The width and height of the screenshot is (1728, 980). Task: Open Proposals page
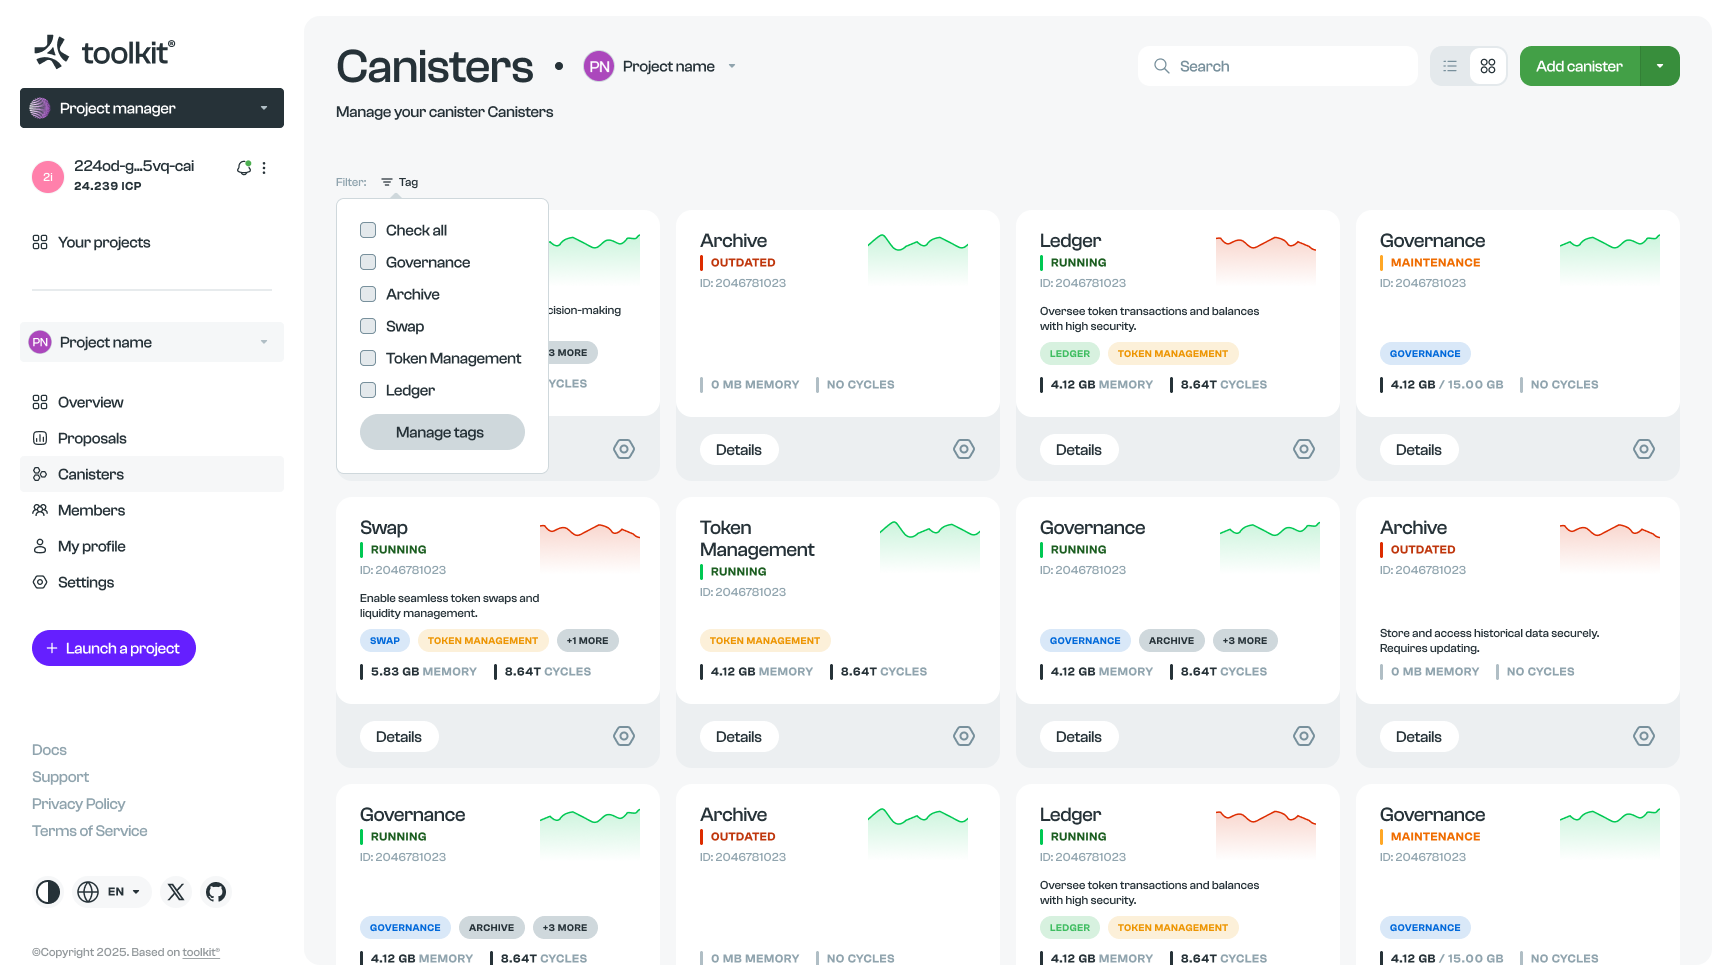tap(152, 438)
